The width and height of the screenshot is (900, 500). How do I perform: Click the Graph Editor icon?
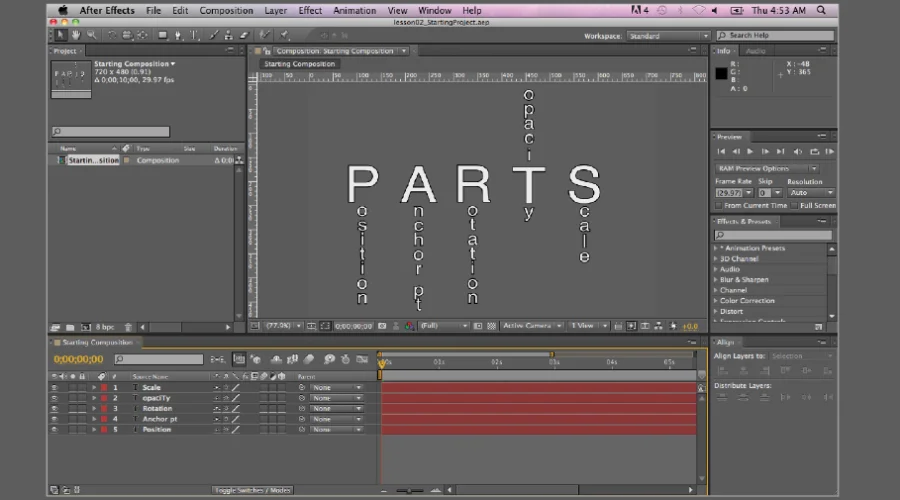(362, 359)
